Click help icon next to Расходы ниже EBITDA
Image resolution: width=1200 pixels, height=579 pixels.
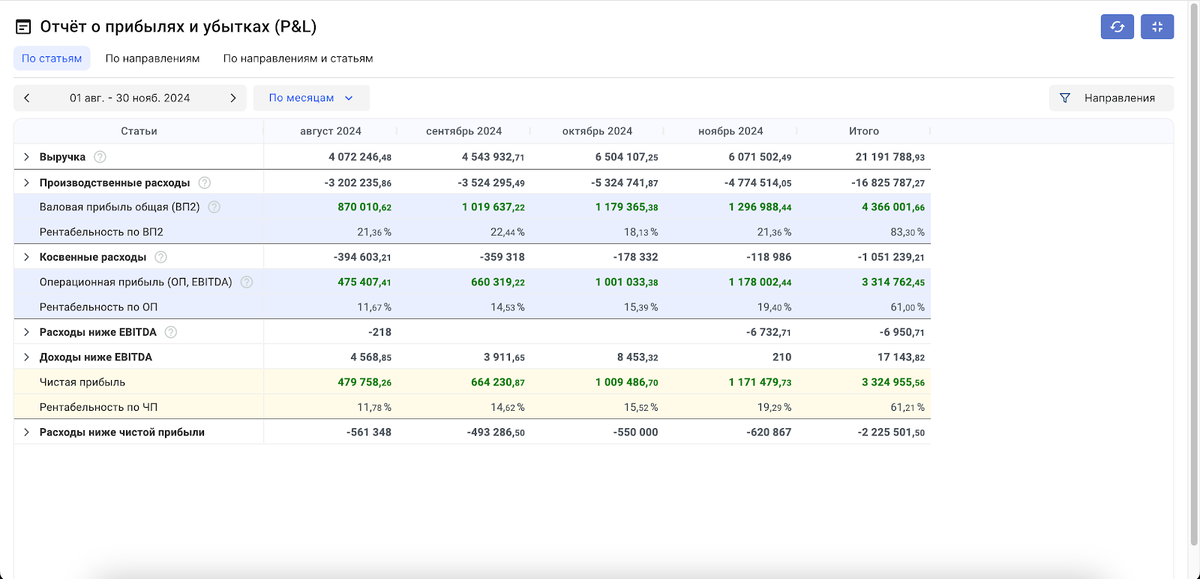point(171,332)
